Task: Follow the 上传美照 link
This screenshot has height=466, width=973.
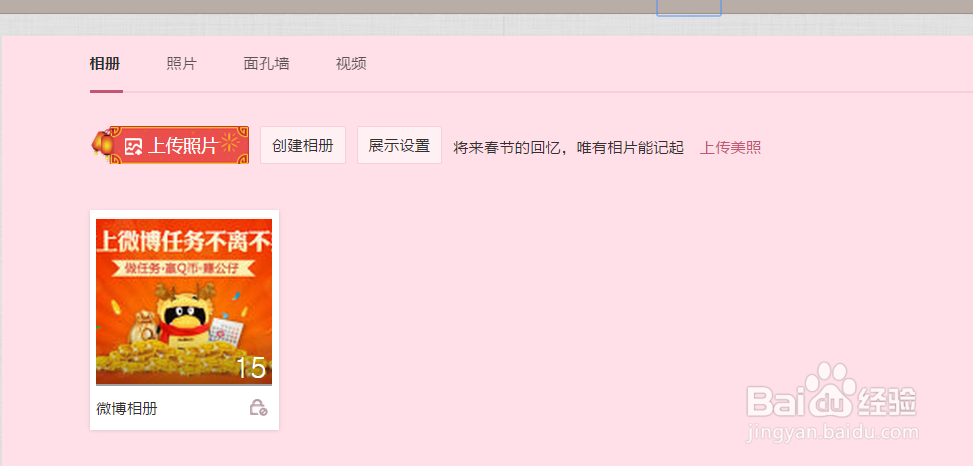Action: click(x=730, y=148)
